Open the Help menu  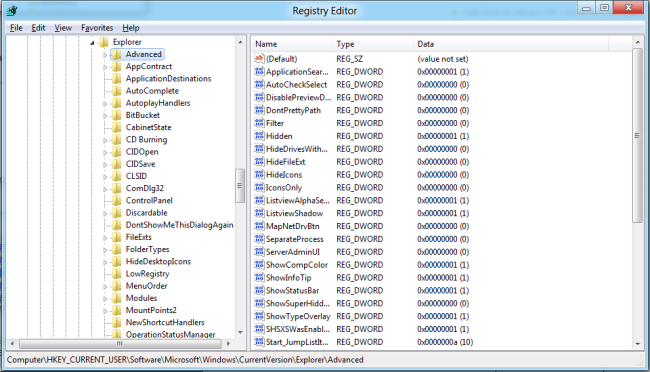[x=131, y=28]
